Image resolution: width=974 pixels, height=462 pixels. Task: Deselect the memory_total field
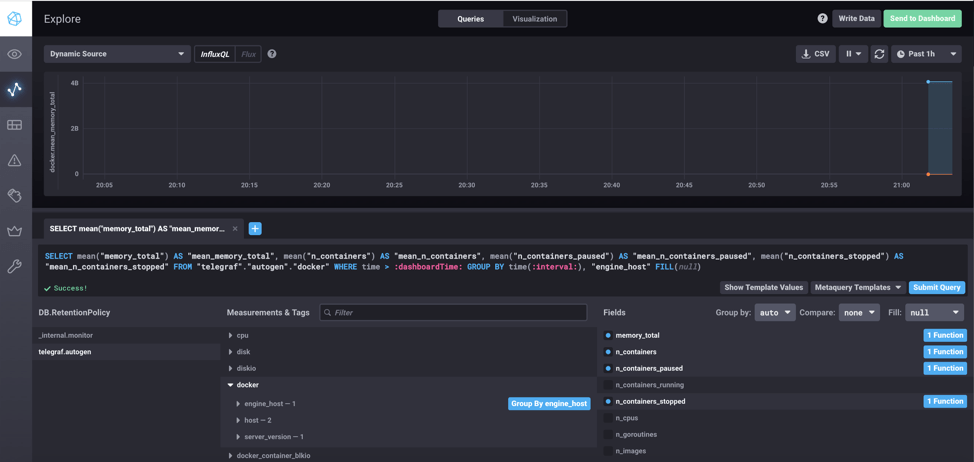click(637, 336)
